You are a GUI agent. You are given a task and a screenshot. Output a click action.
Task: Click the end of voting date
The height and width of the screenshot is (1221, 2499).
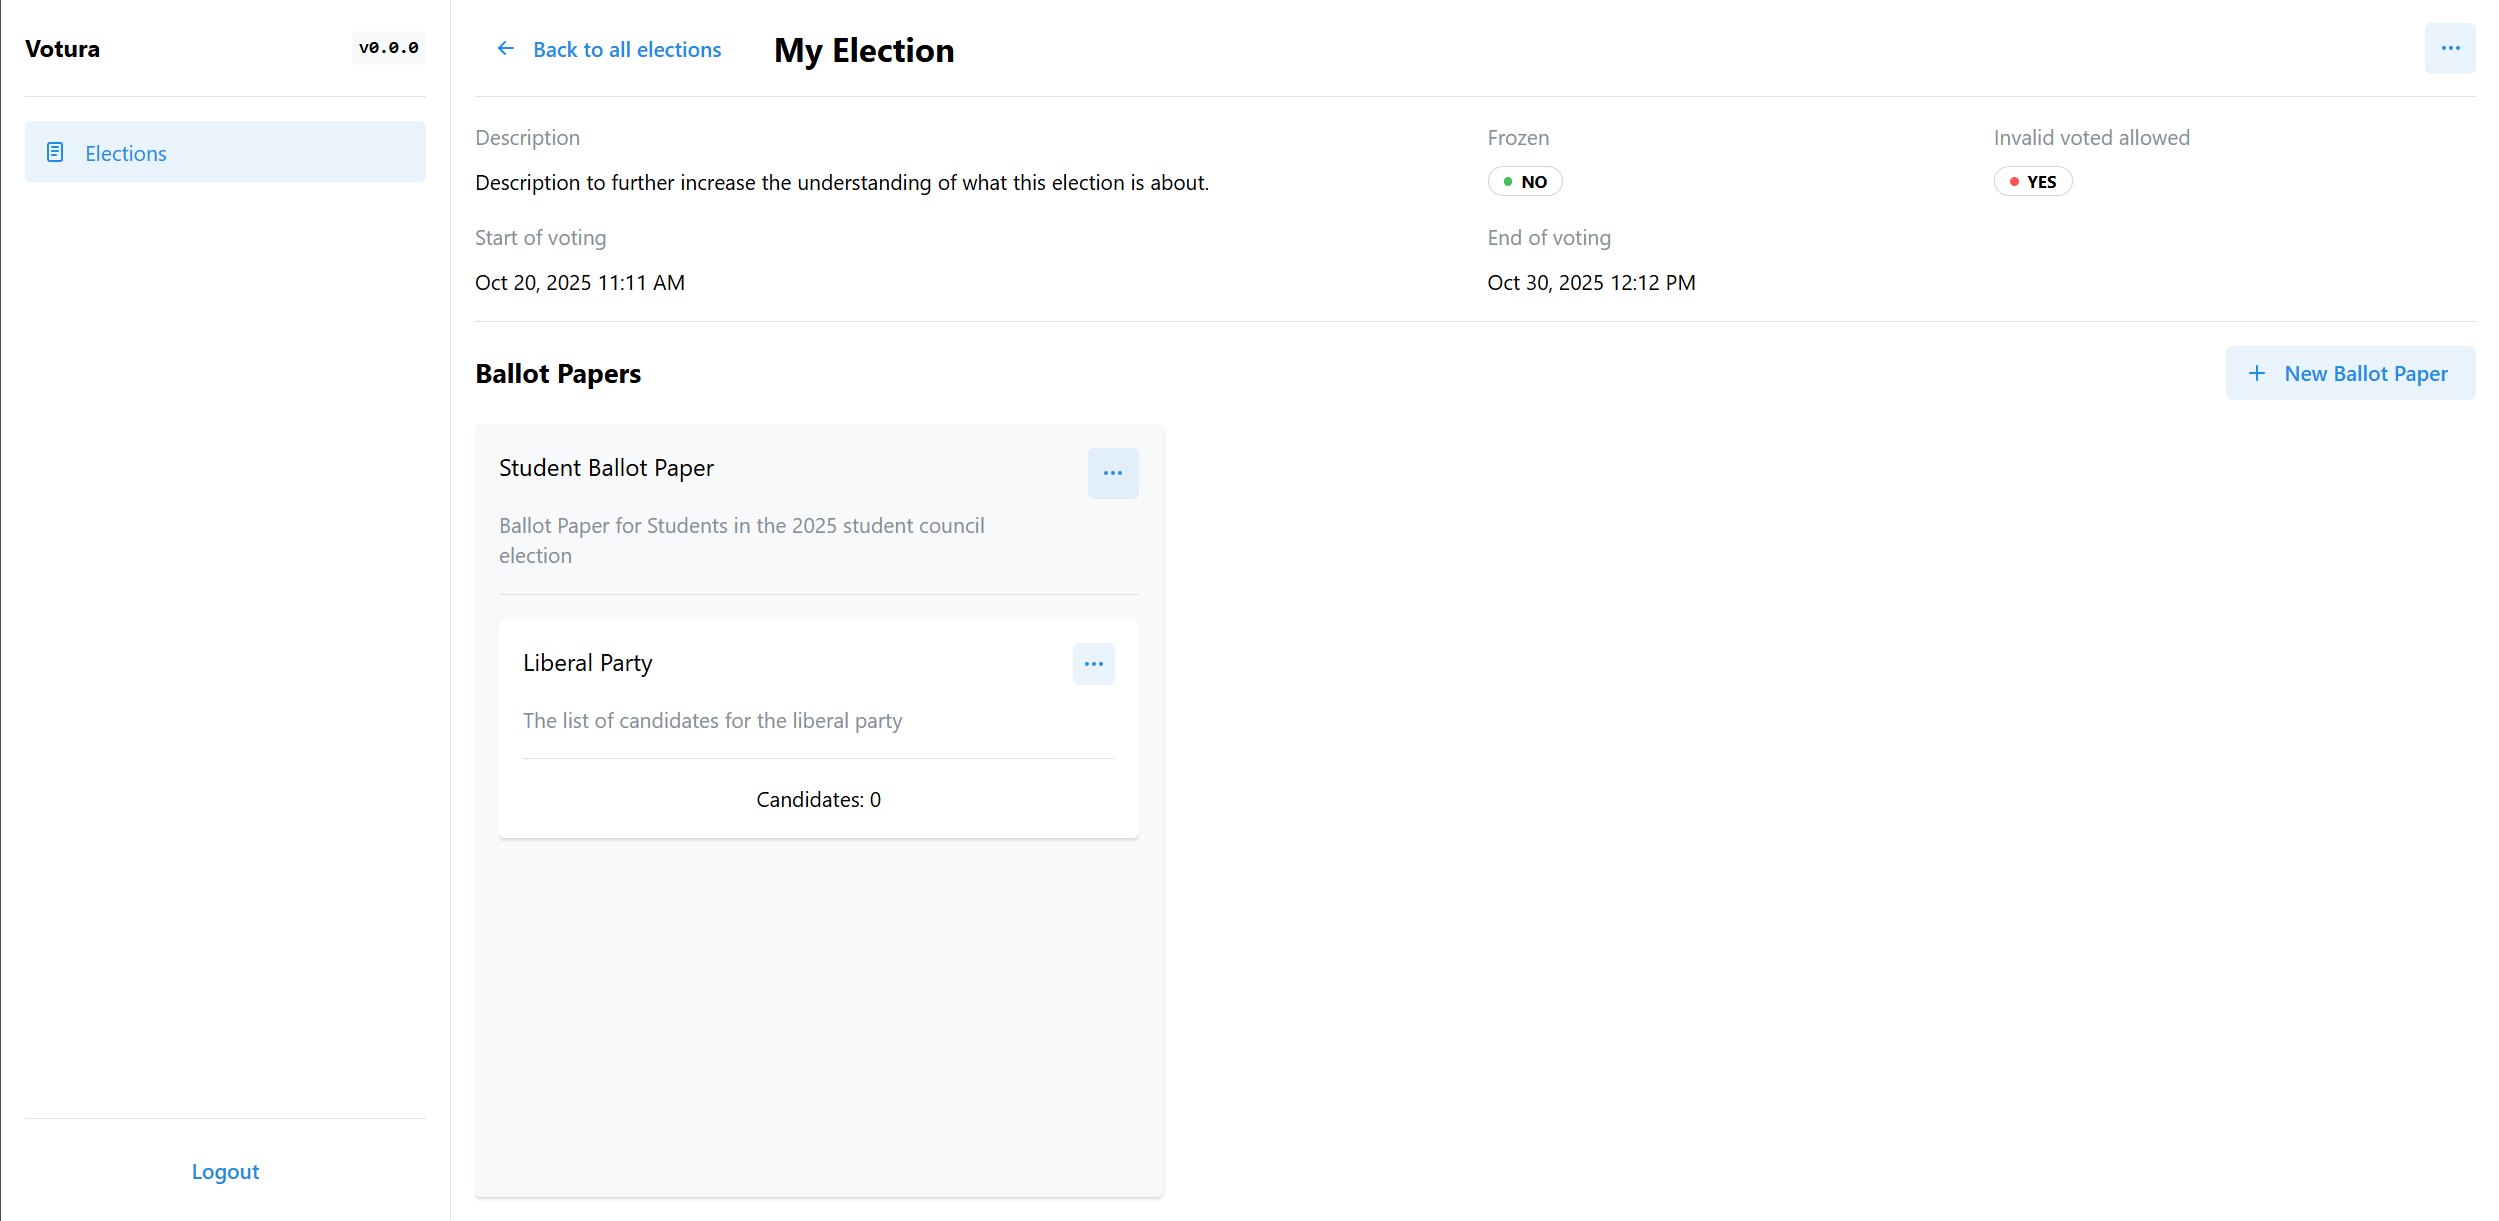point(1590,283)
